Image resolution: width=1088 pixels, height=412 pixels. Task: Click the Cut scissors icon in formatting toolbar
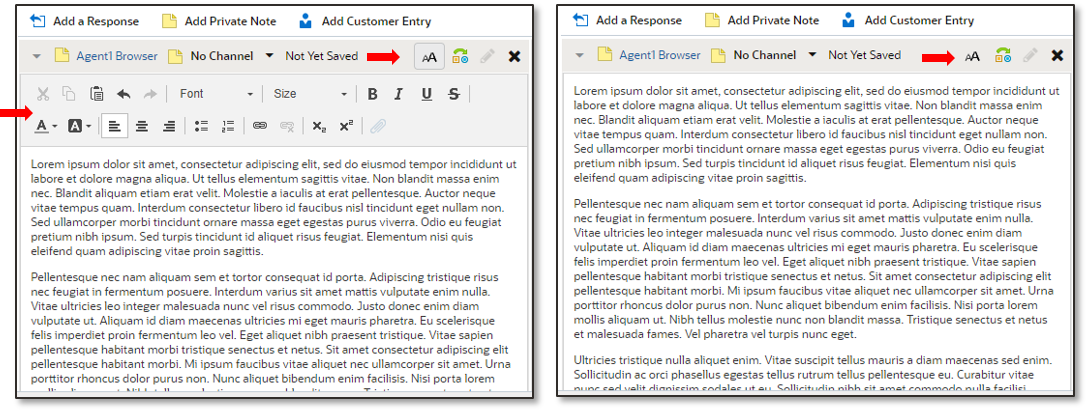(42, 94)
